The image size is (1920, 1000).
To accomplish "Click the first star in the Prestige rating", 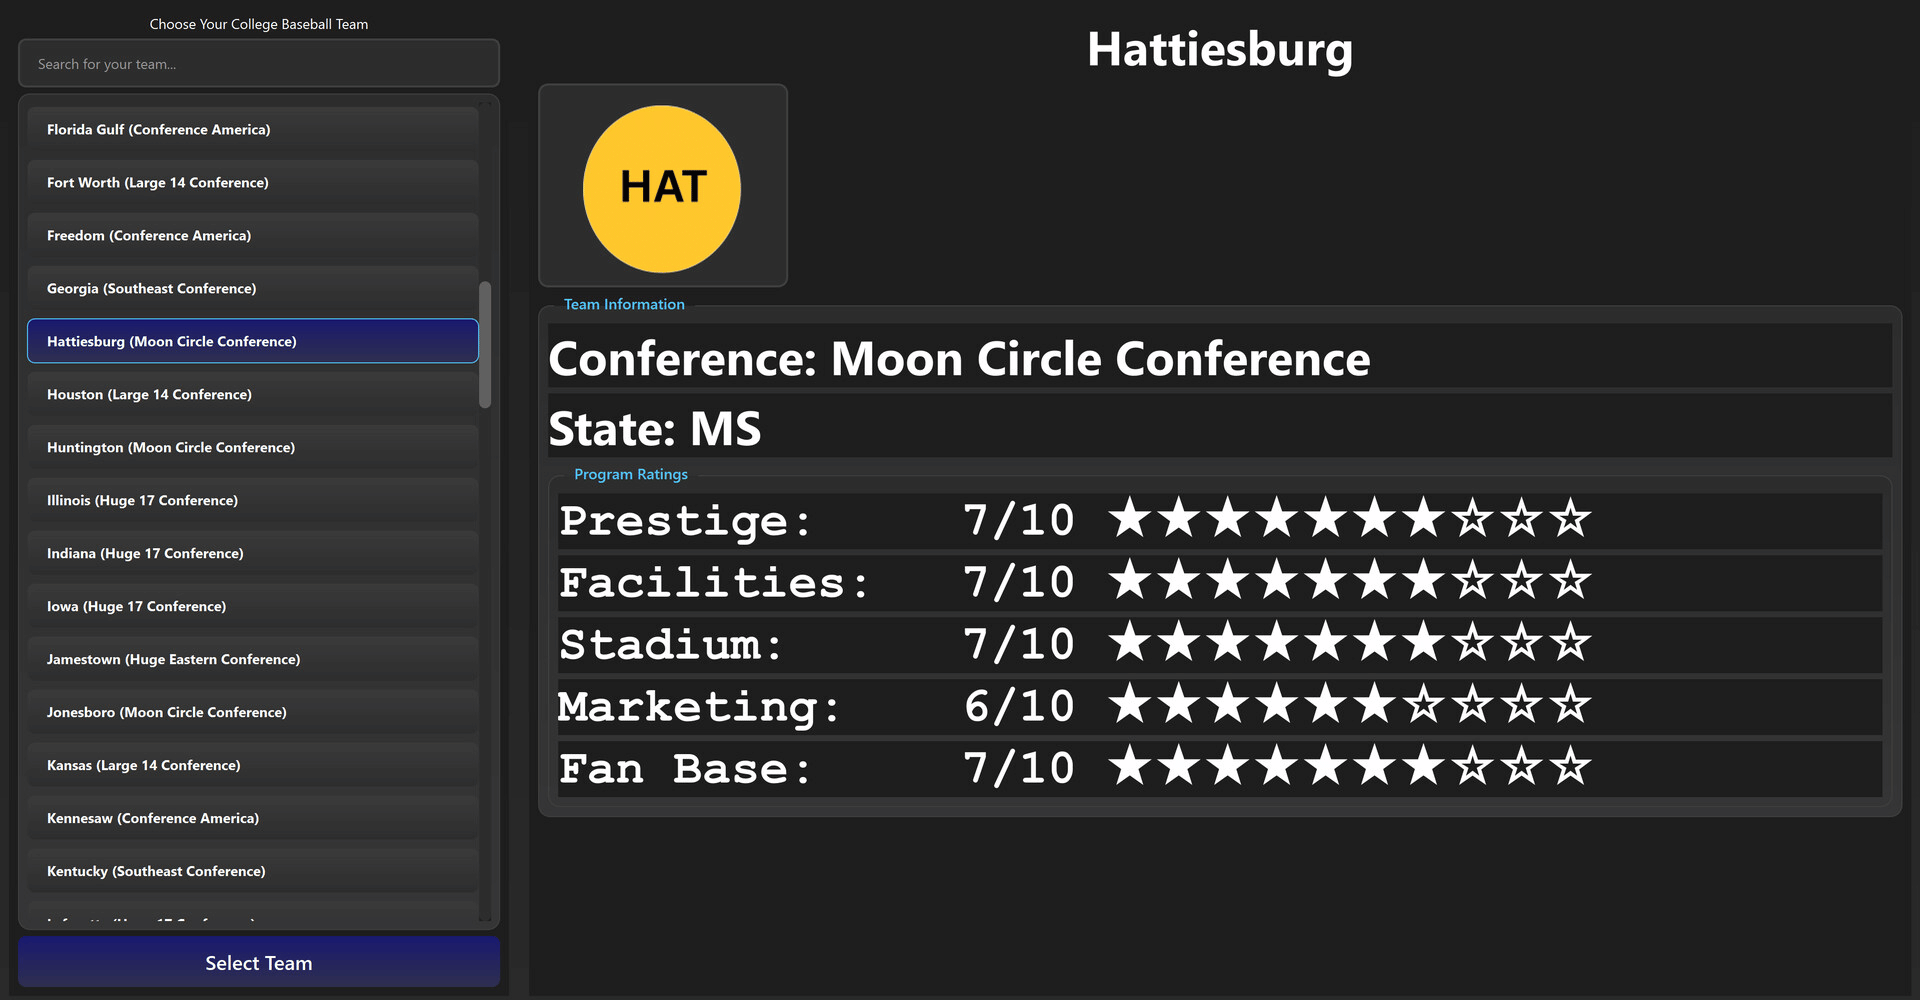I will 1130,519.
